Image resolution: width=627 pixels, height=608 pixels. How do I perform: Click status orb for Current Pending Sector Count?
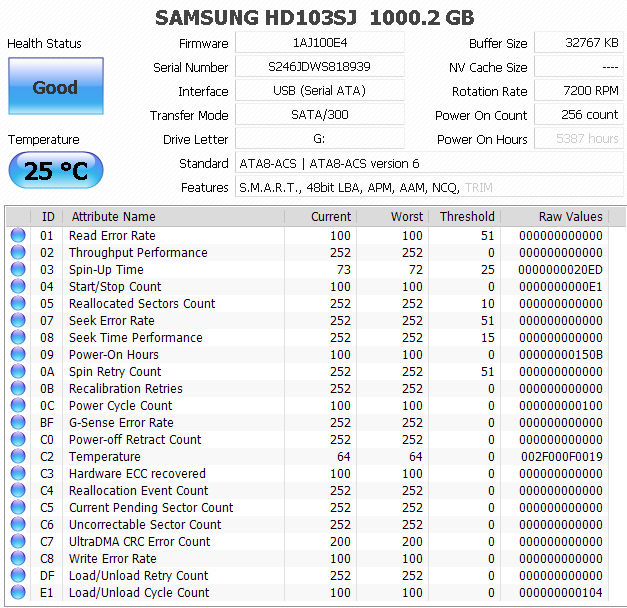pyautogui.click(x=18, y=507)
